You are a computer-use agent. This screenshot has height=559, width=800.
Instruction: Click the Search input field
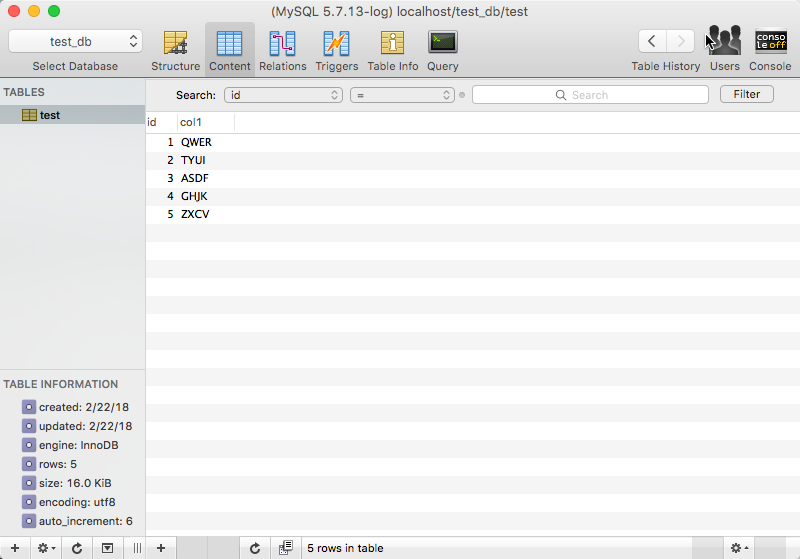tap(590, 95)
